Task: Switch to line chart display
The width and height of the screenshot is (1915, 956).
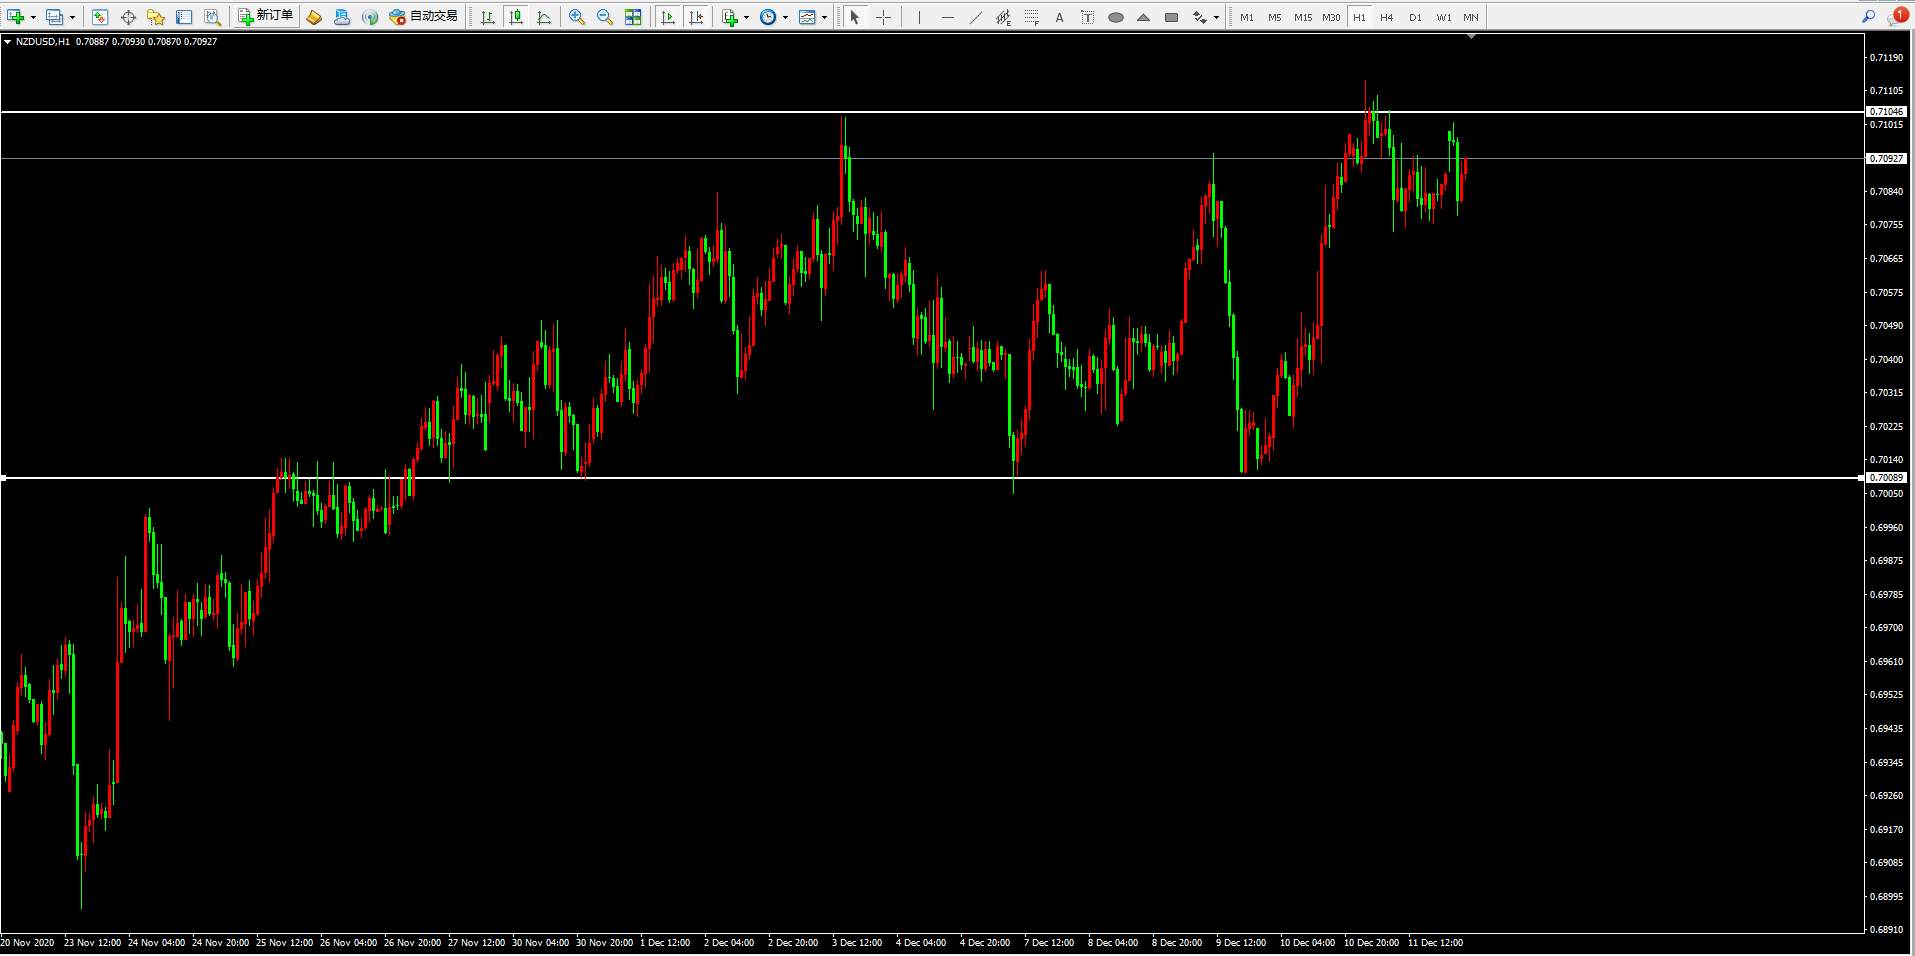Action: (544, 17)
